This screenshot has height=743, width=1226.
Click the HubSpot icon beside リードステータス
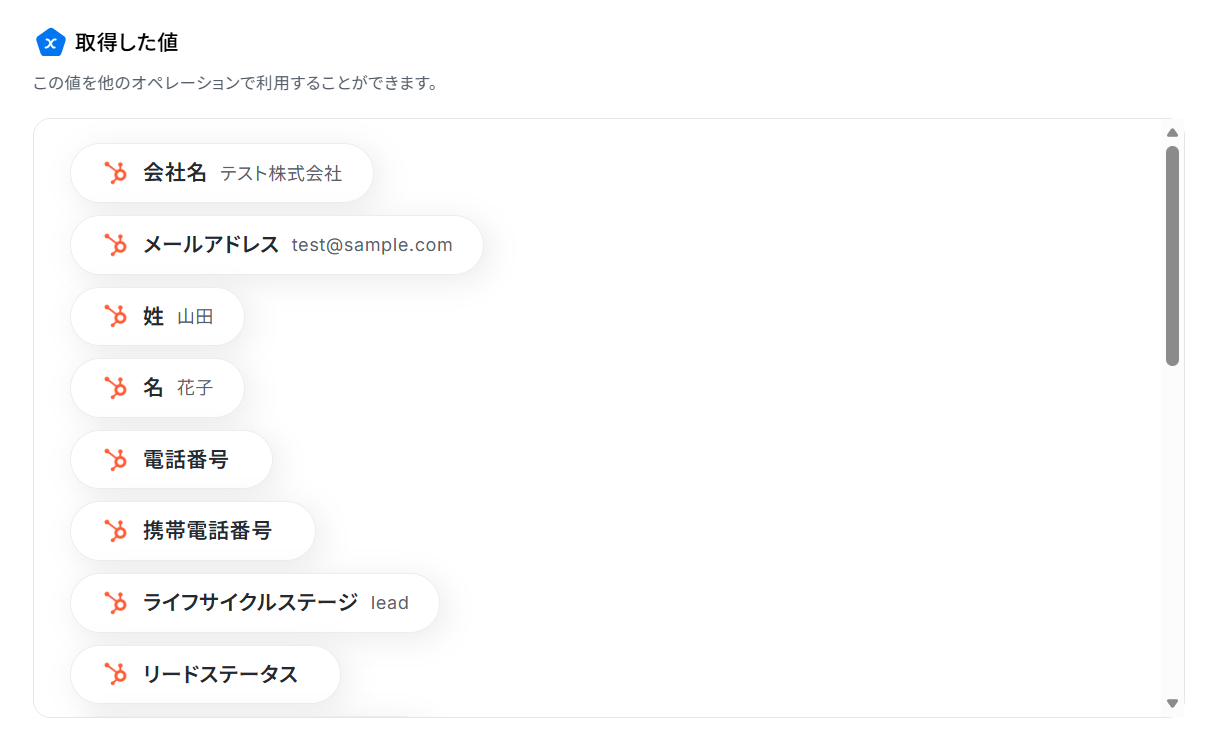(x=116, y=674)
